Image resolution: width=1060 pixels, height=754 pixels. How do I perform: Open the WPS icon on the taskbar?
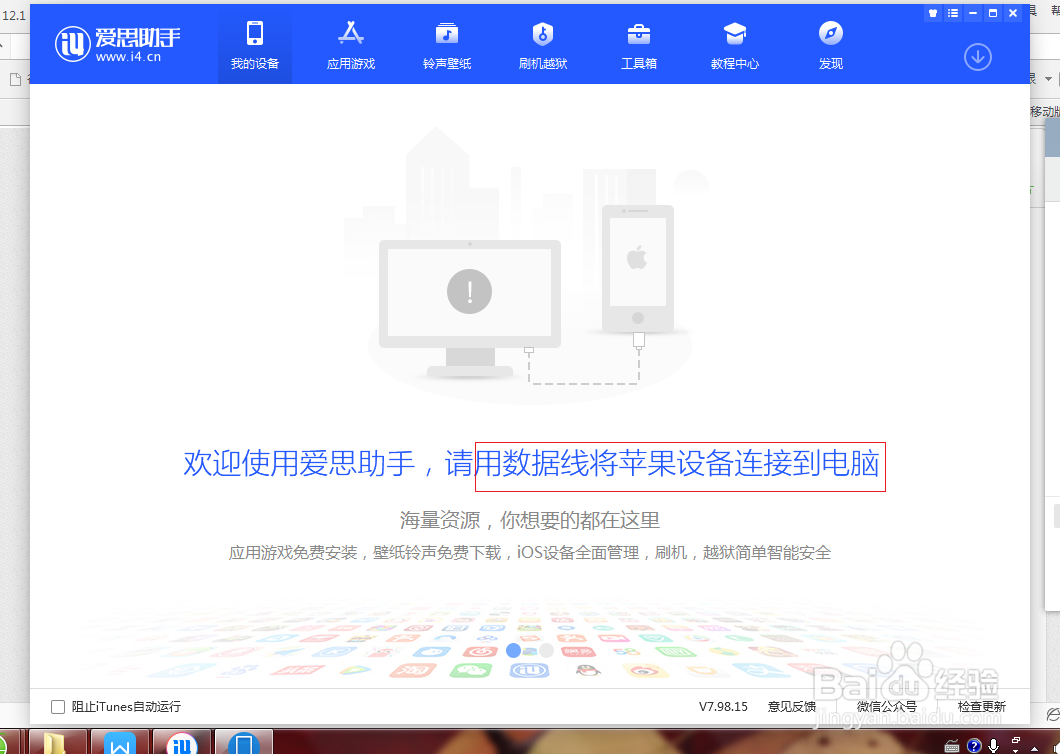point(120,742)
